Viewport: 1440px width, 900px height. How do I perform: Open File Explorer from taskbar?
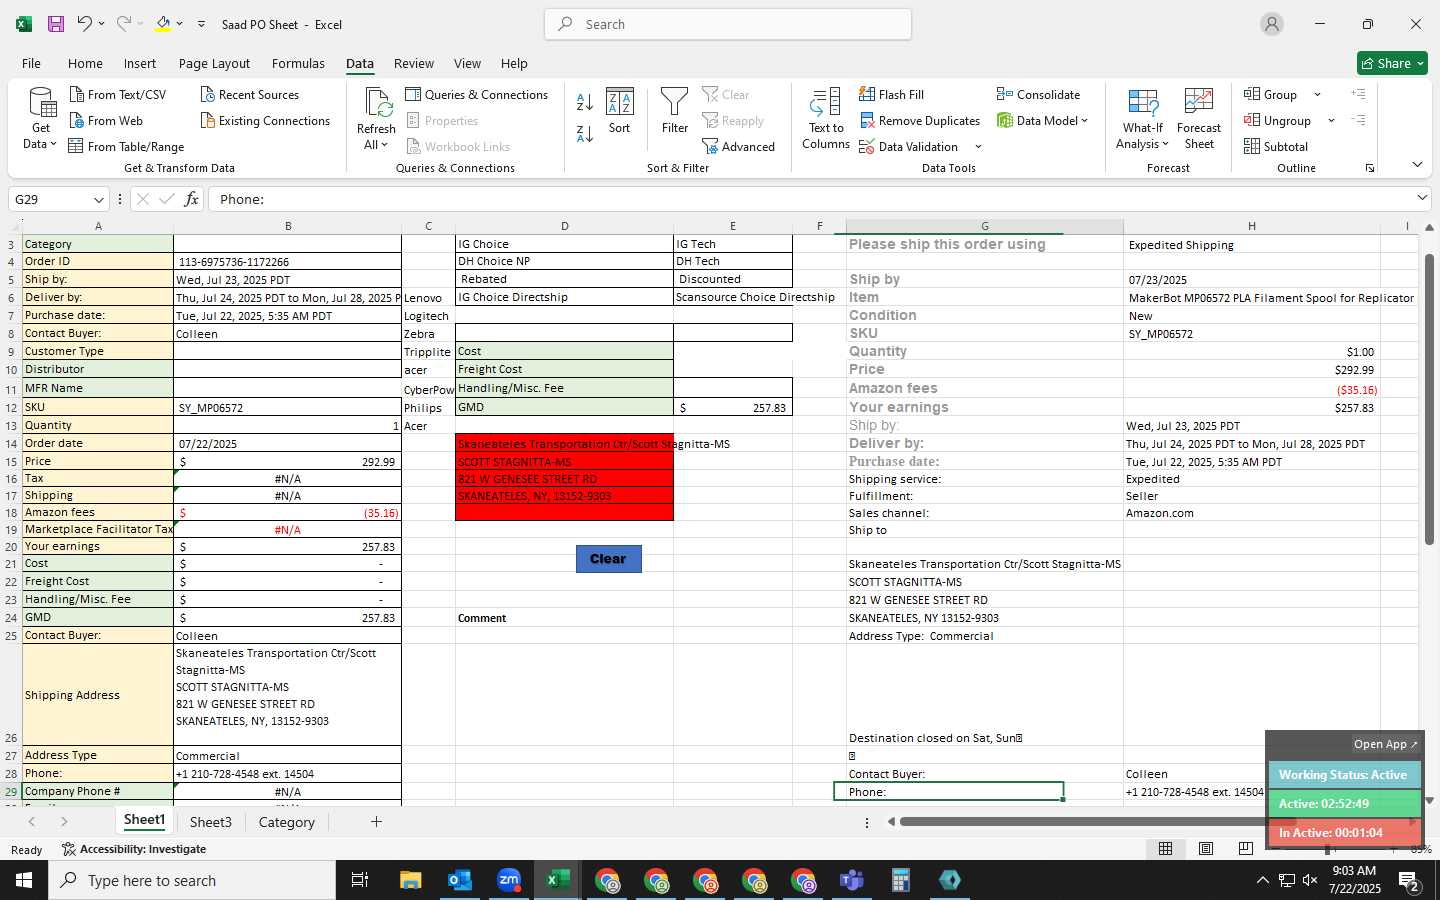tap(411, 880)
